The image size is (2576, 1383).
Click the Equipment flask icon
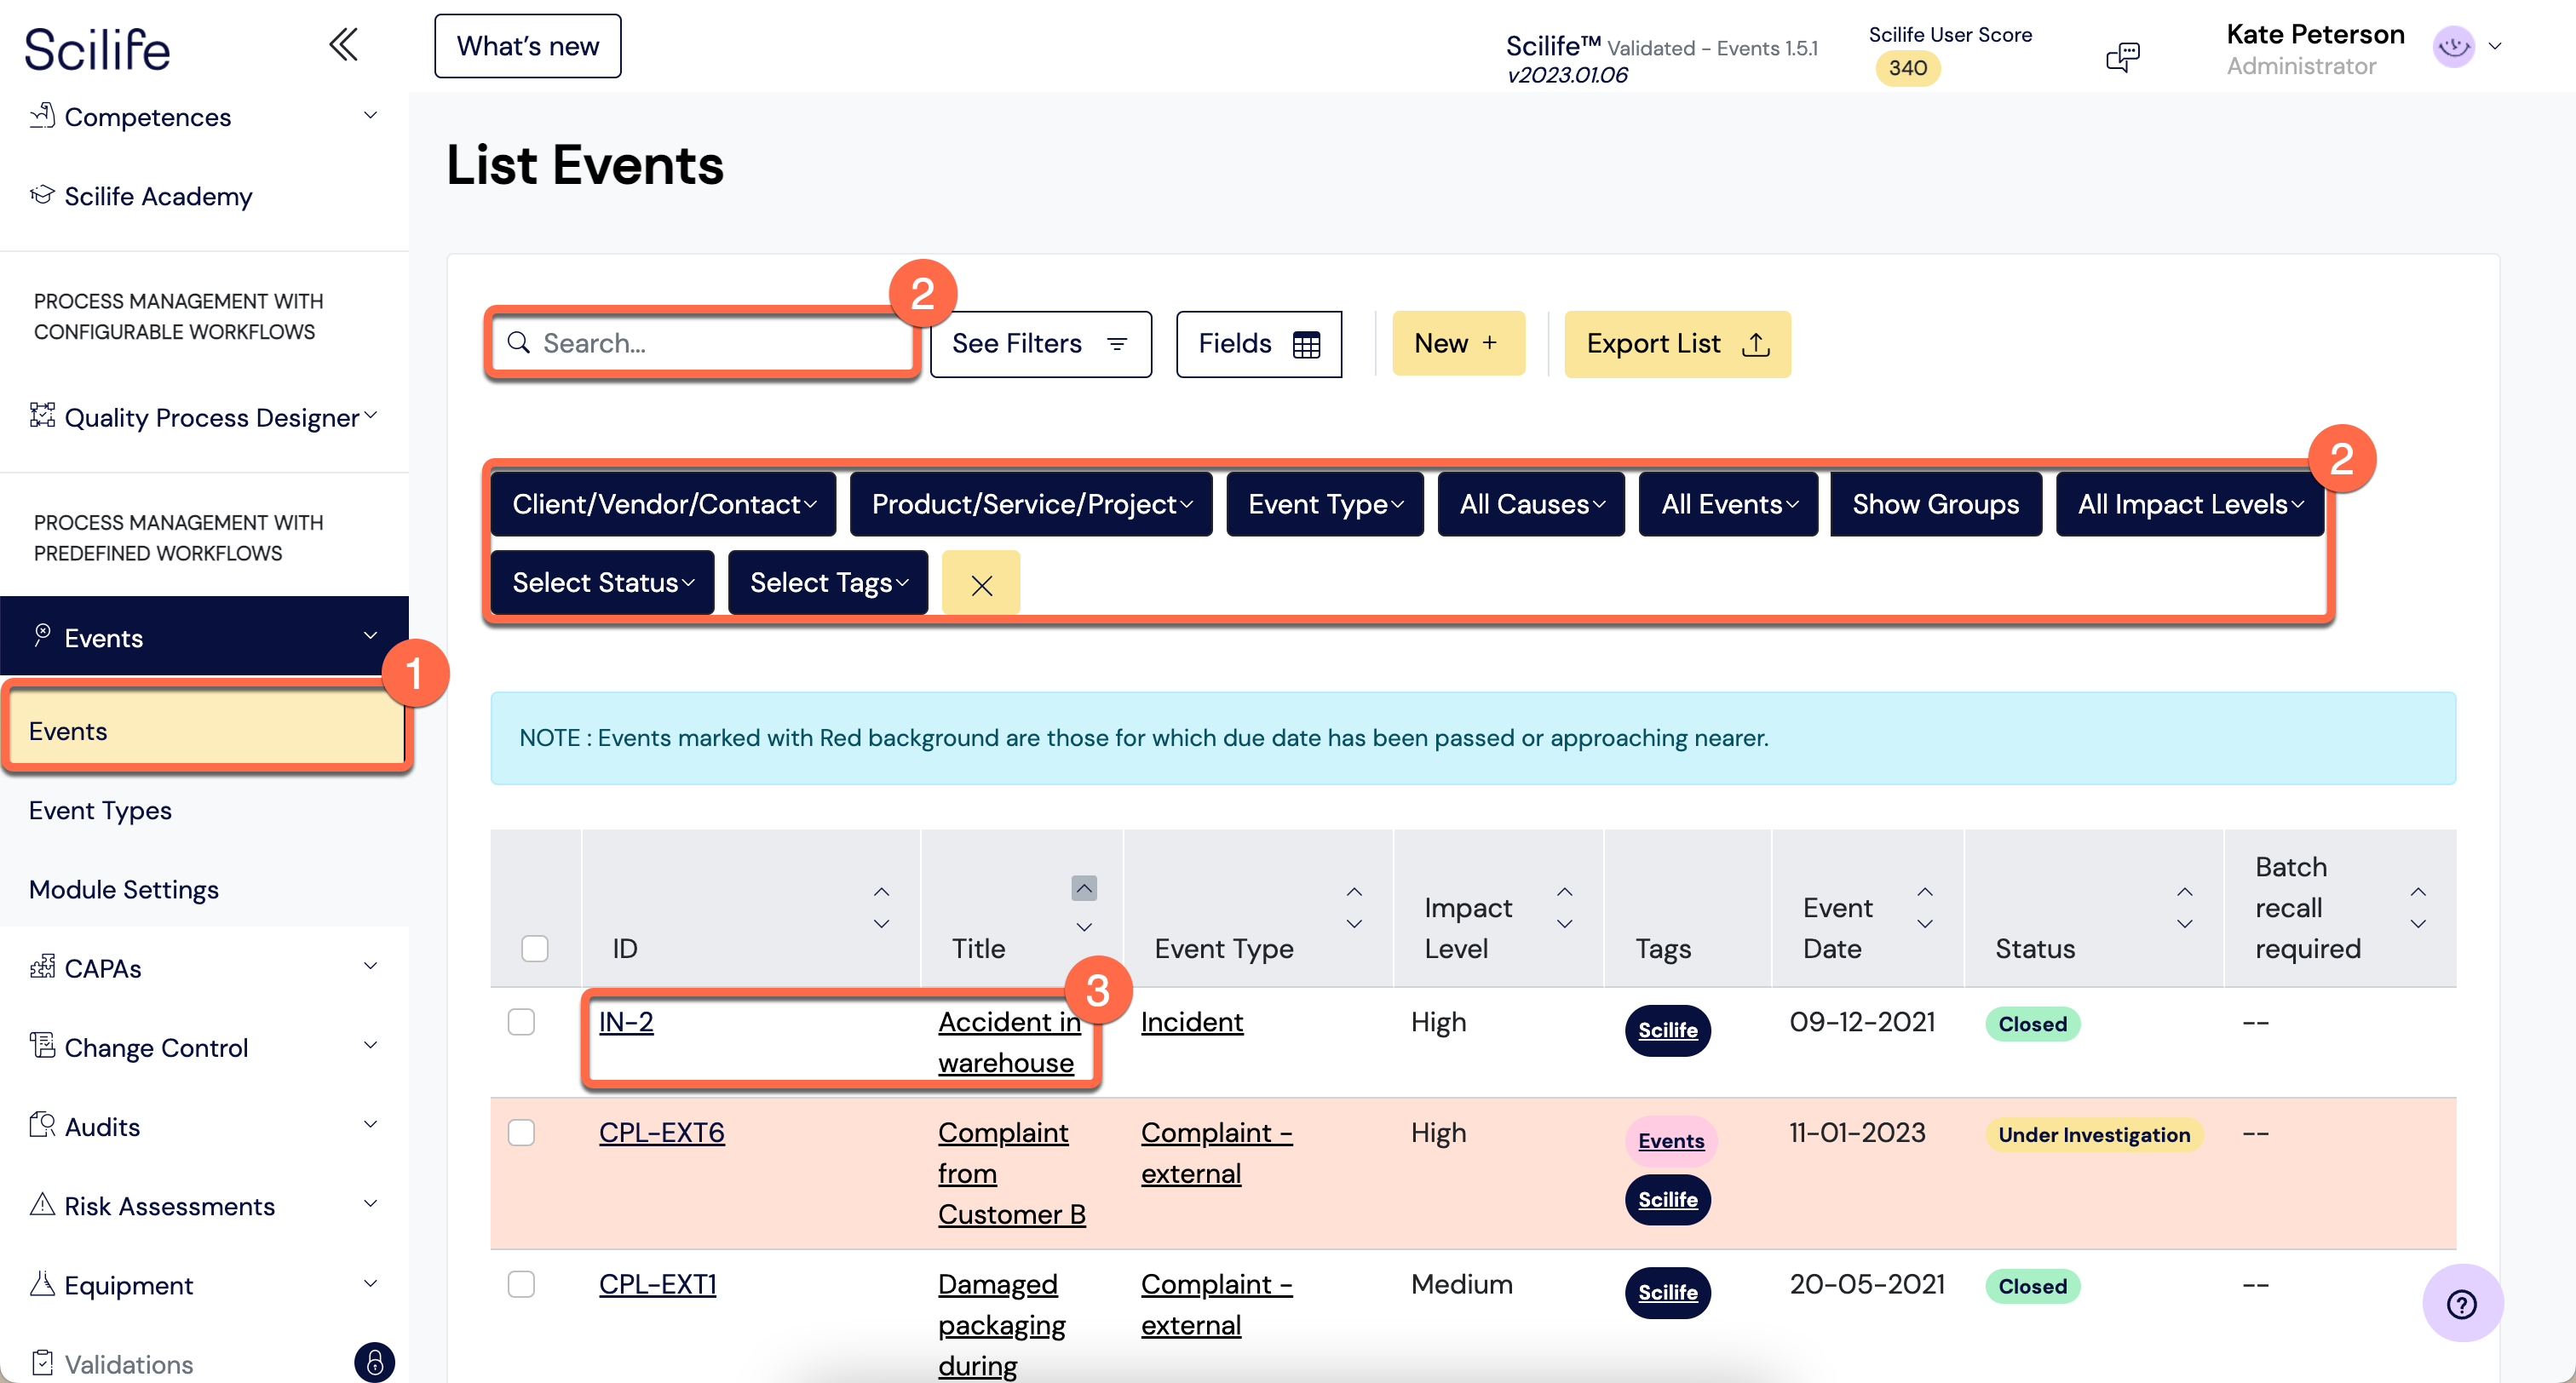coord(42,1283)
